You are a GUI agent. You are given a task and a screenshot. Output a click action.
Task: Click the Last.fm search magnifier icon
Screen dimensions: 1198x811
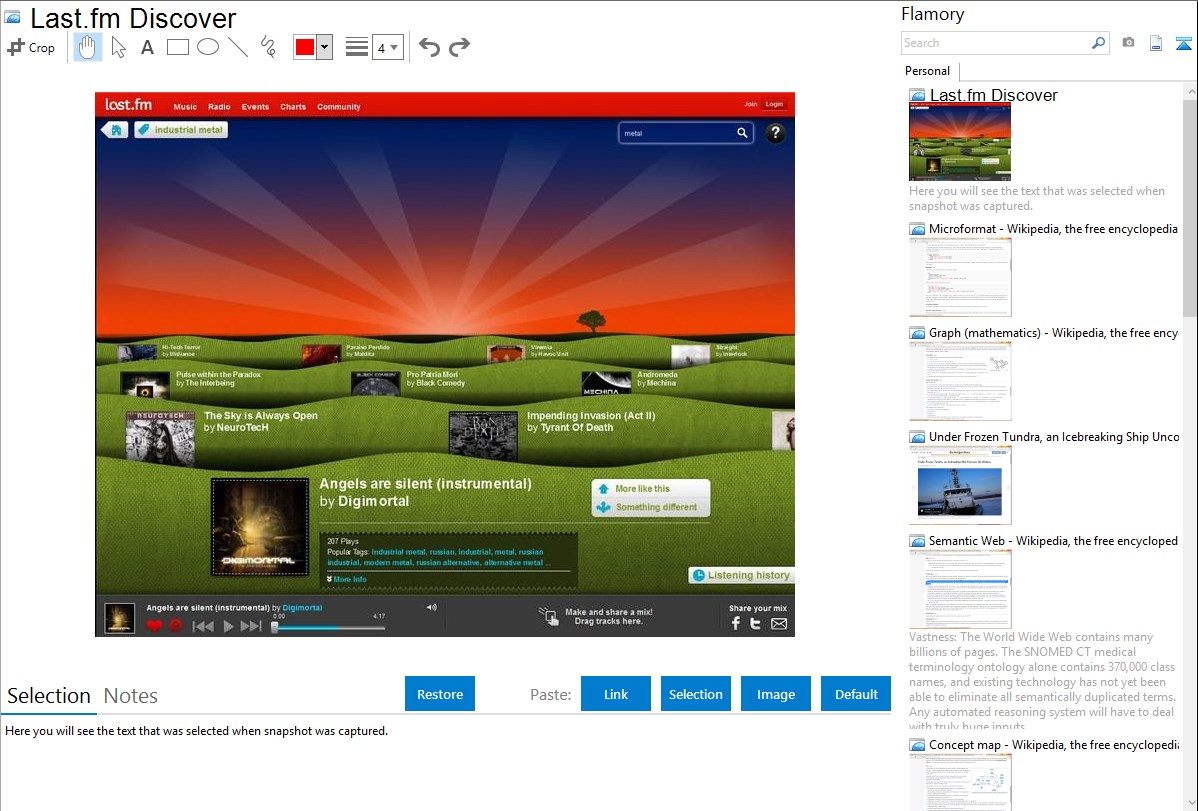(x=742, y=133)
